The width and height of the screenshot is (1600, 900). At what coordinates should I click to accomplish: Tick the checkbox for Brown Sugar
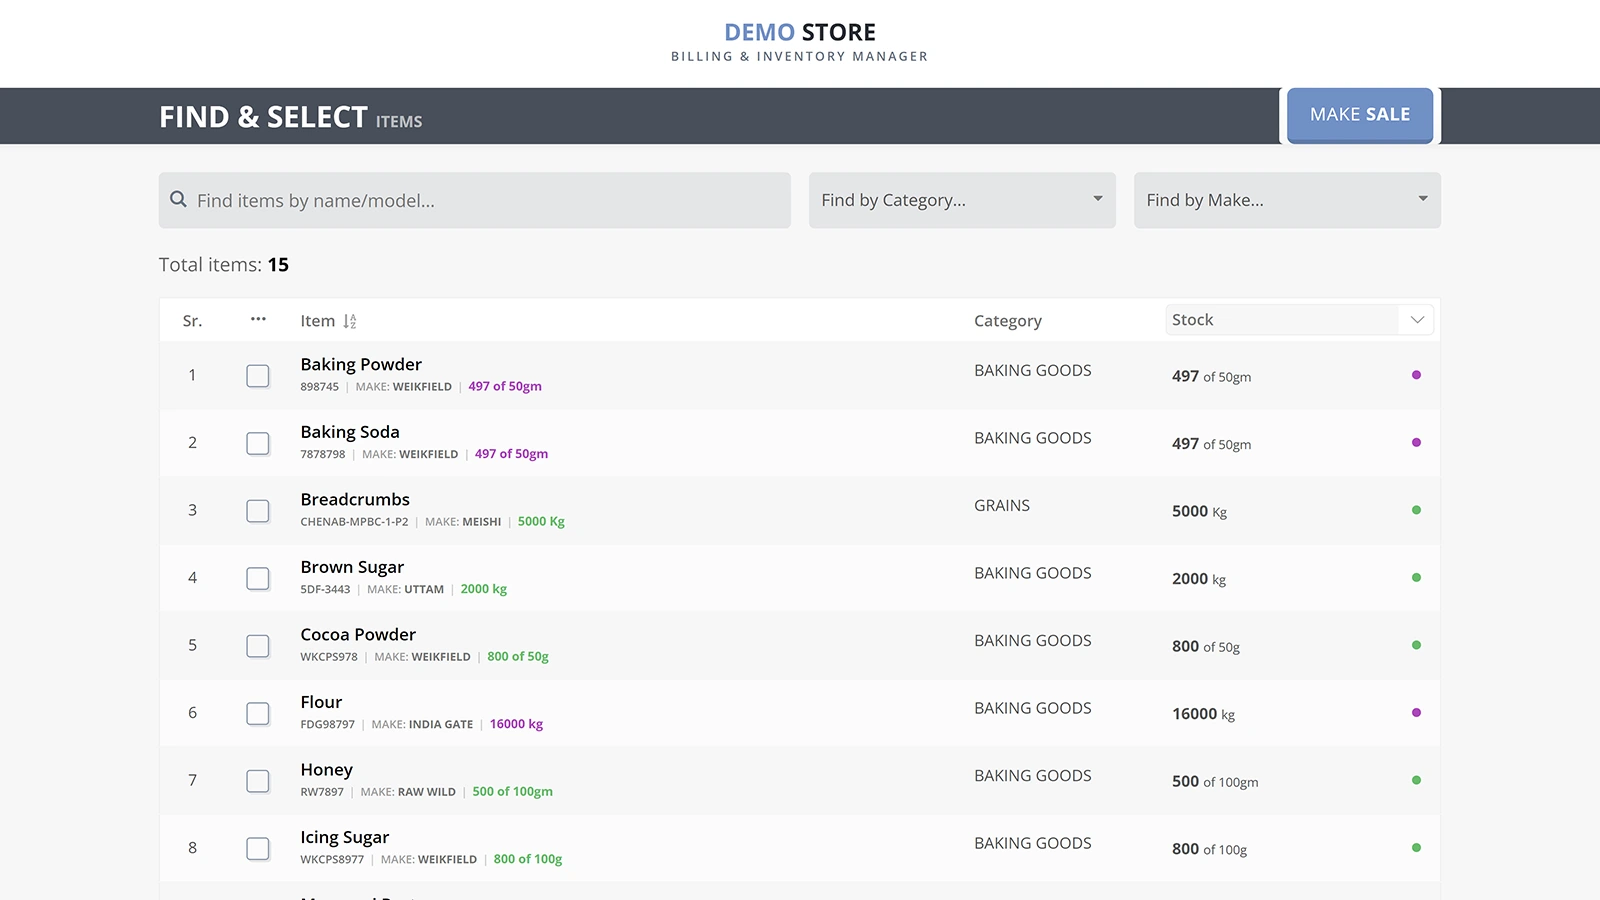pyautogui.click(x=258, y=579)
